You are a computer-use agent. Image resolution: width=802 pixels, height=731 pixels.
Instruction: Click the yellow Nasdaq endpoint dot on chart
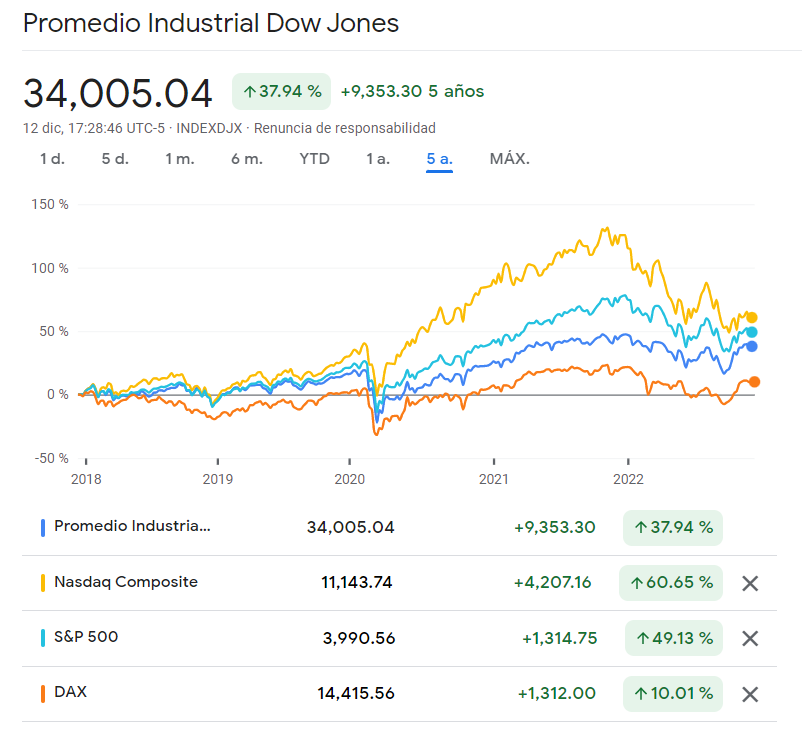751,318
